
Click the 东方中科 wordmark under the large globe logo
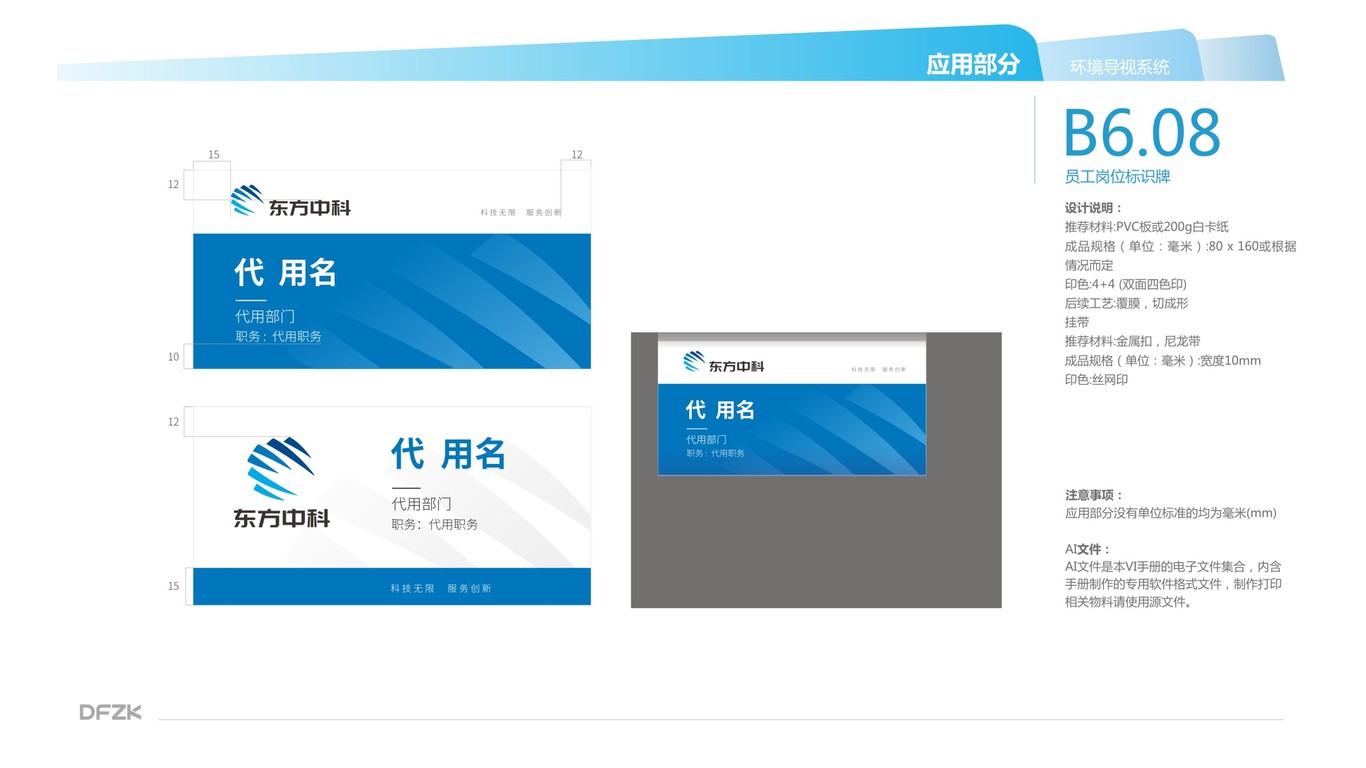pyautogui.click(x=281, y=518)
